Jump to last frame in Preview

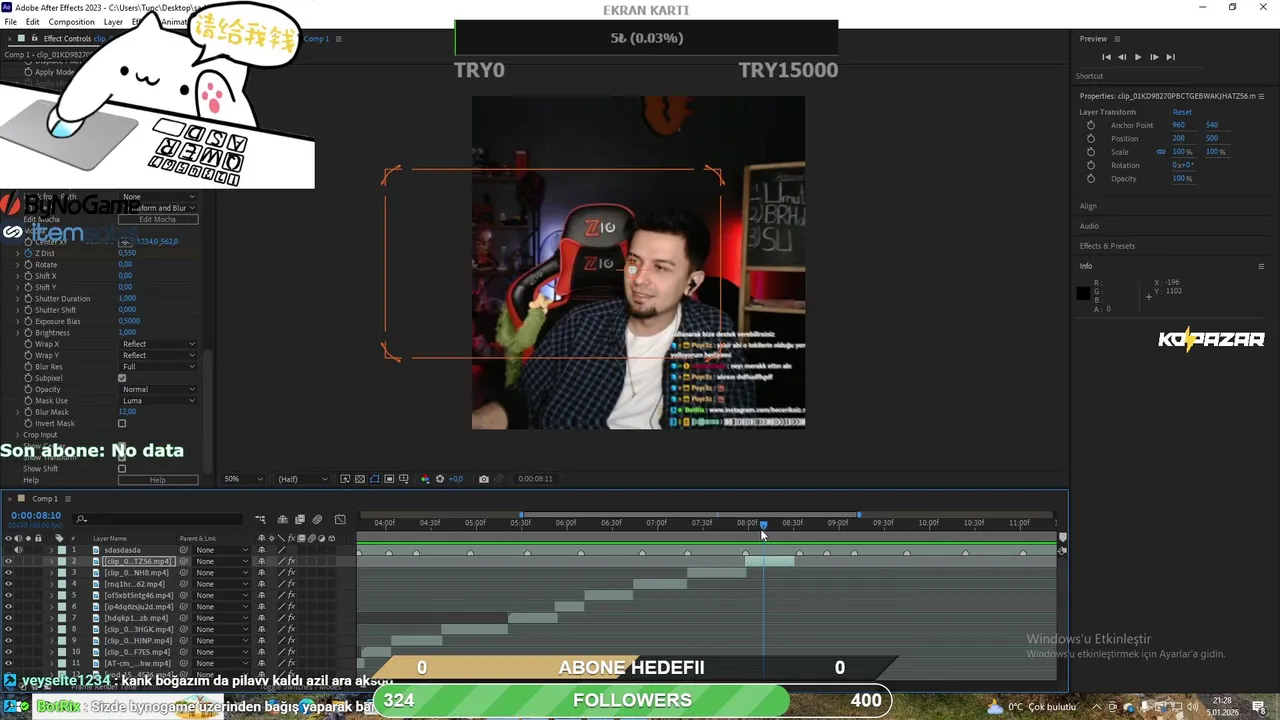point(1170,57)
